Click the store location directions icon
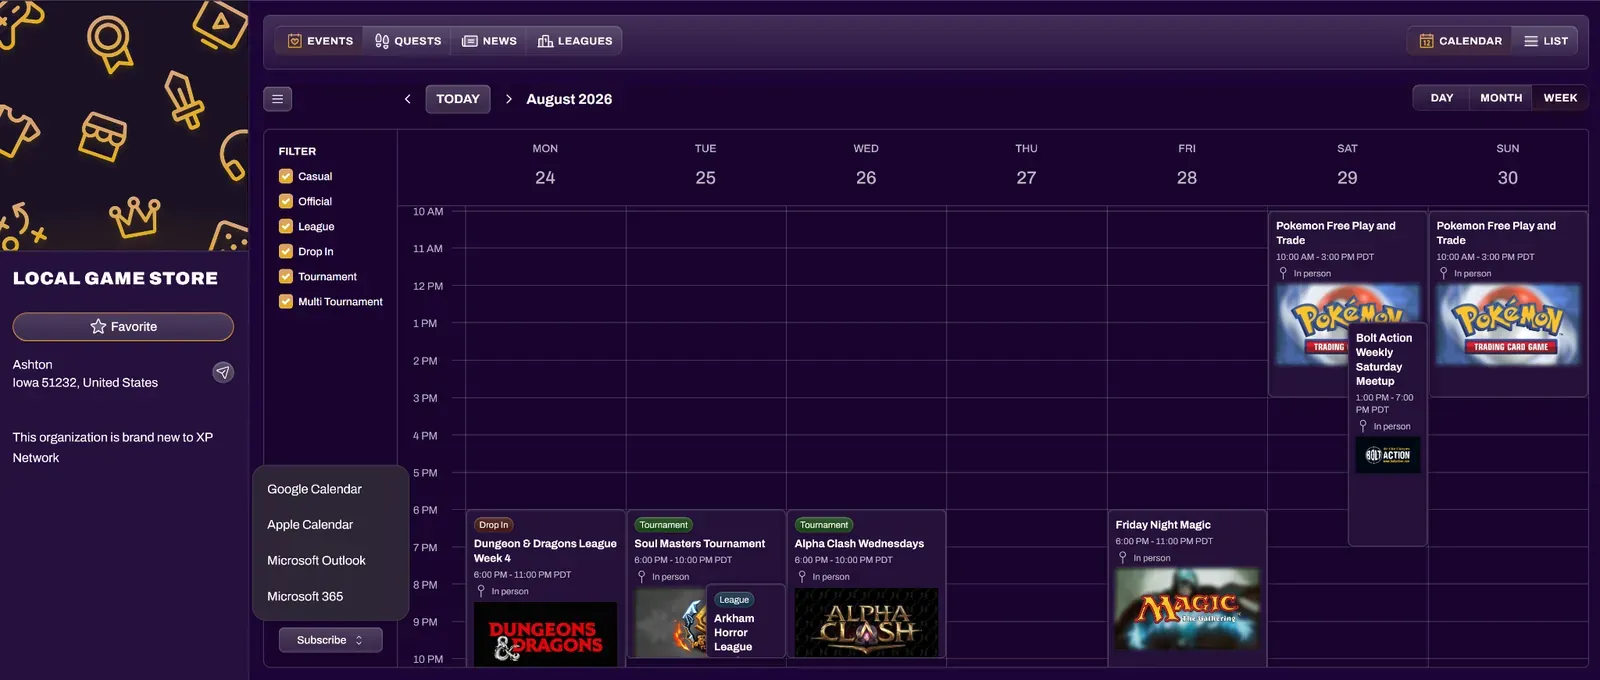 pos(223,372)
